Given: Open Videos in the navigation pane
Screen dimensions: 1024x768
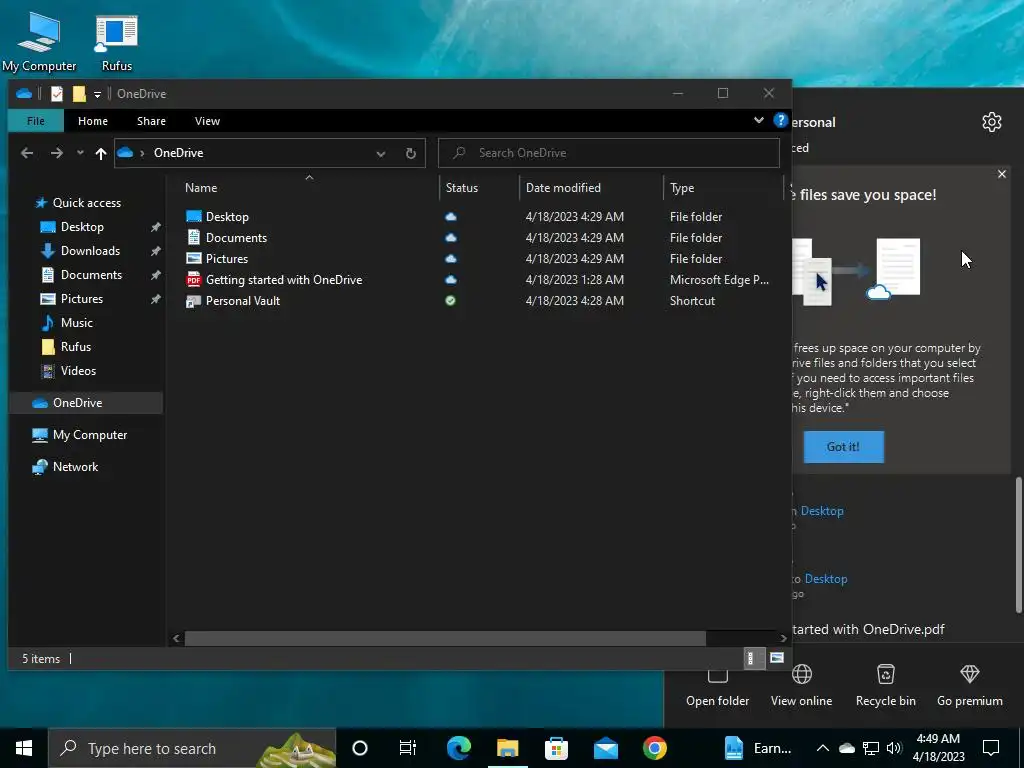Looking at the screenshot, I should point(78,371).
